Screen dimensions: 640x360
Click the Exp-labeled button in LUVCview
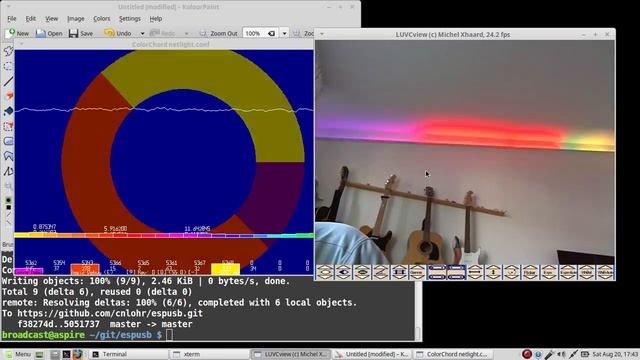(x=549, y=272)
